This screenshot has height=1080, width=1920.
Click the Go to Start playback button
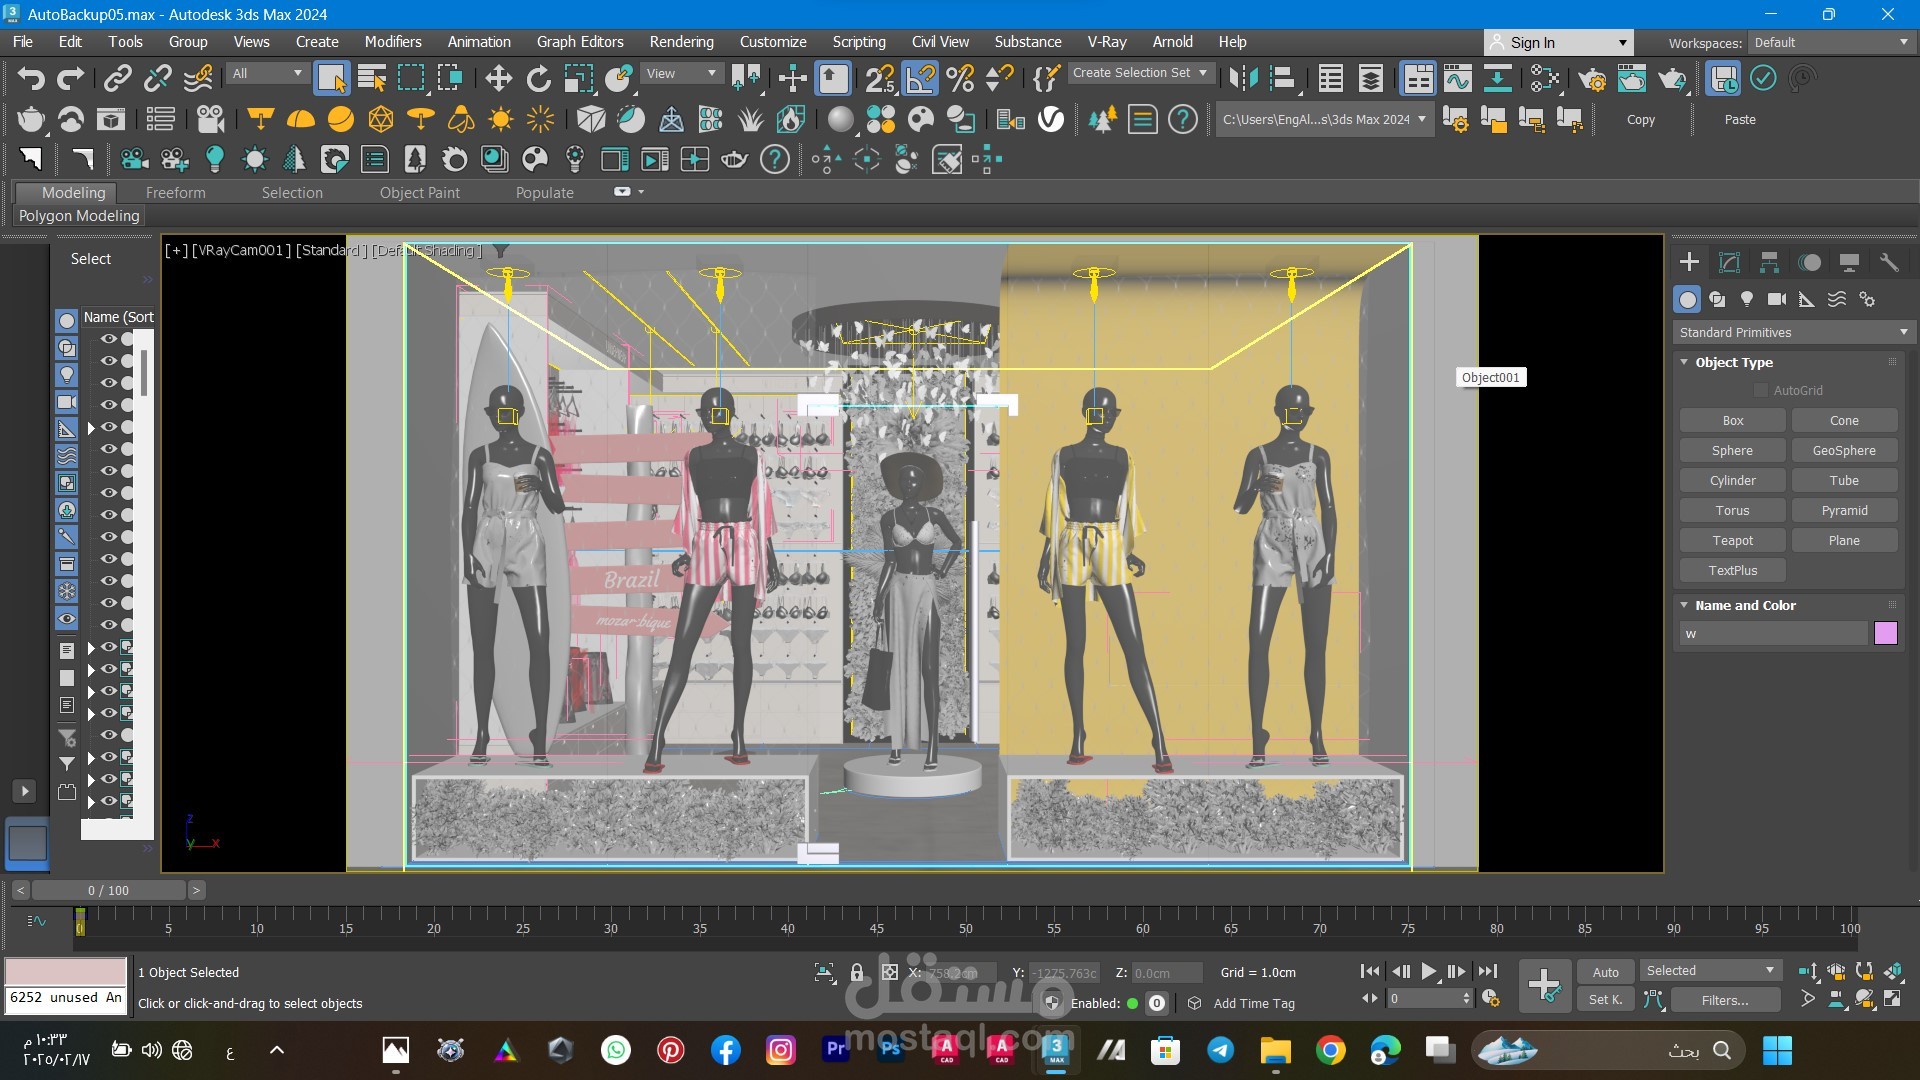(1370, 971)
